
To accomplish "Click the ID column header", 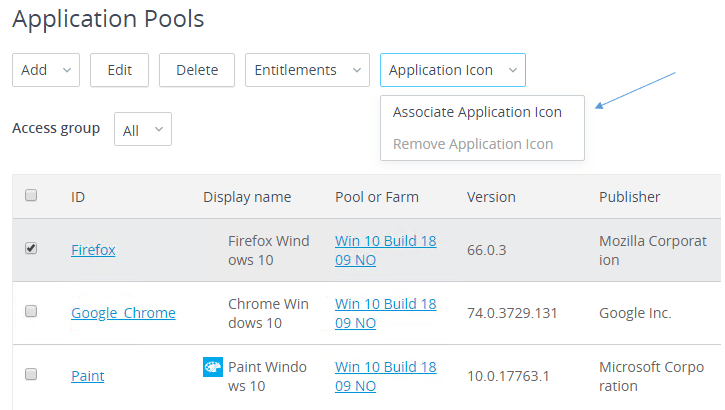I will click(x=78, y=197).
